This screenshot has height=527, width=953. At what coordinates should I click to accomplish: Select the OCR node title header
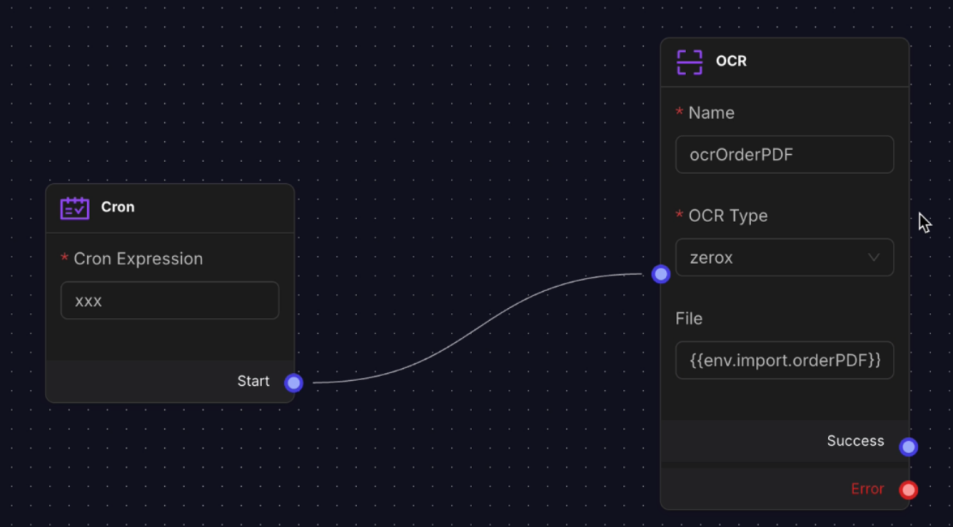point(785,62)
